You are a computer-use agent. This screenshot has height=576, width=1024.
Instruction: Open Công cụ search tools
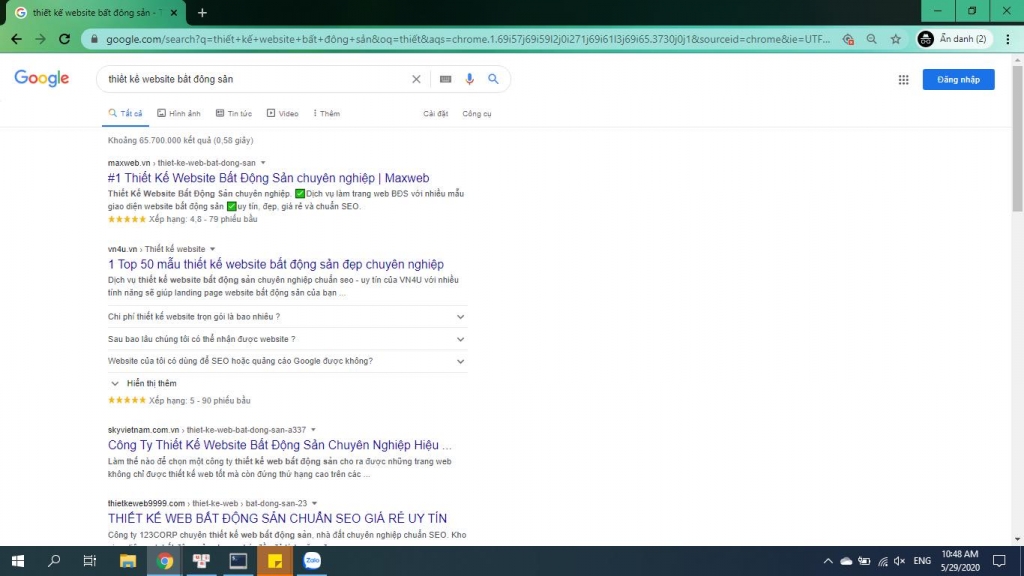[477, 114]
